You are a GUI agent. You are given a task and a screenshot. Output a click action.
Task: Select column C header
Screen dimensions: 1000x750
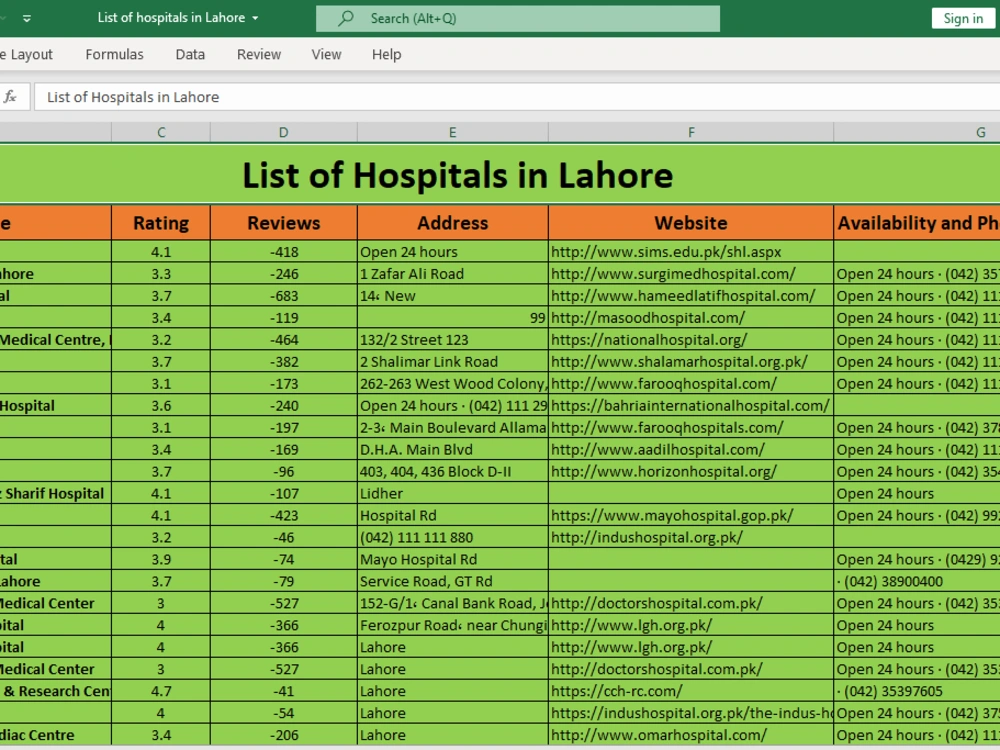pyautogui.click(x=161, y=132)
